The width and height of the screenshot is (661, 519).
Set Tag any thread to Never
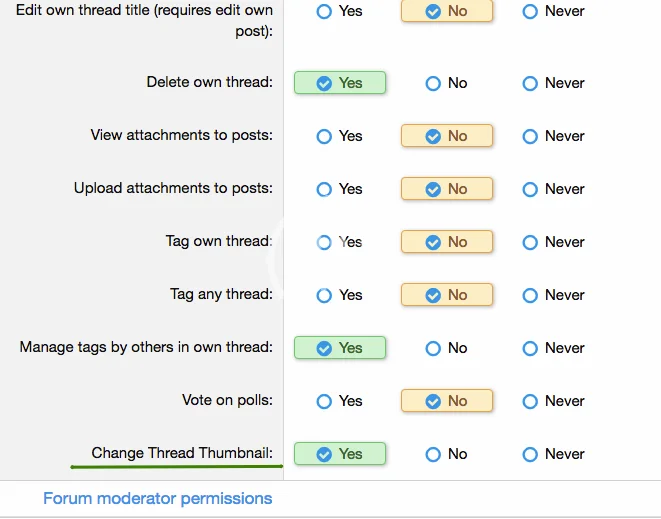click(531, 295)
